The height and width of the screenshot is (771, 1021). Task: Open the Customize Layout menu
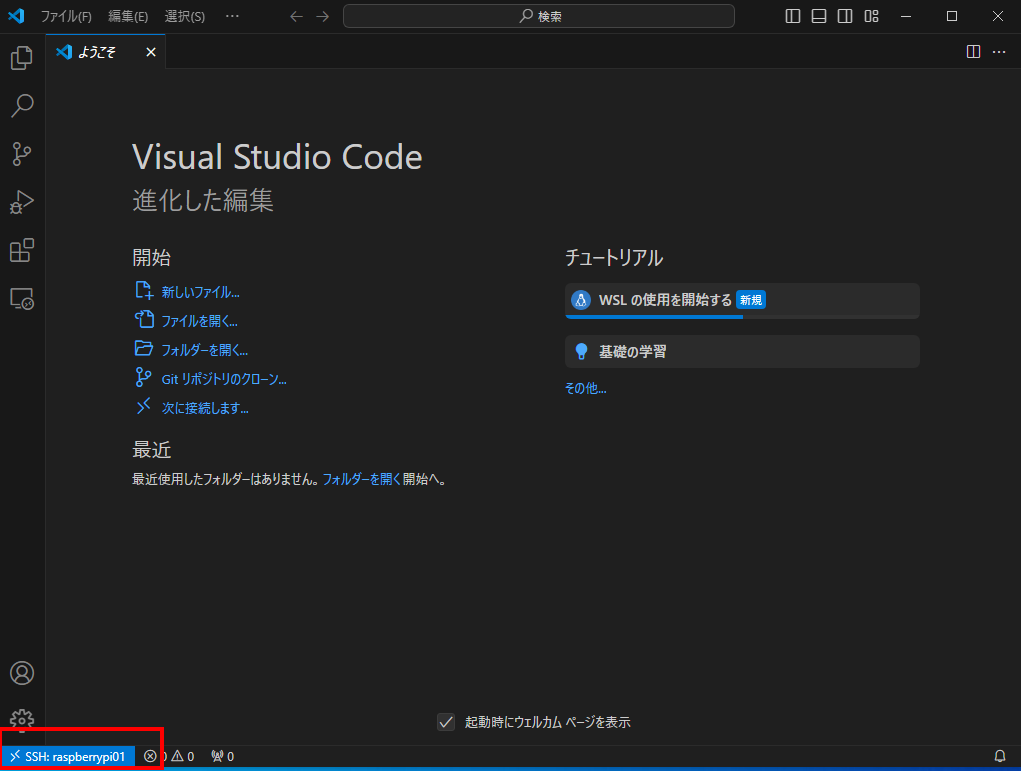(871, 16)
